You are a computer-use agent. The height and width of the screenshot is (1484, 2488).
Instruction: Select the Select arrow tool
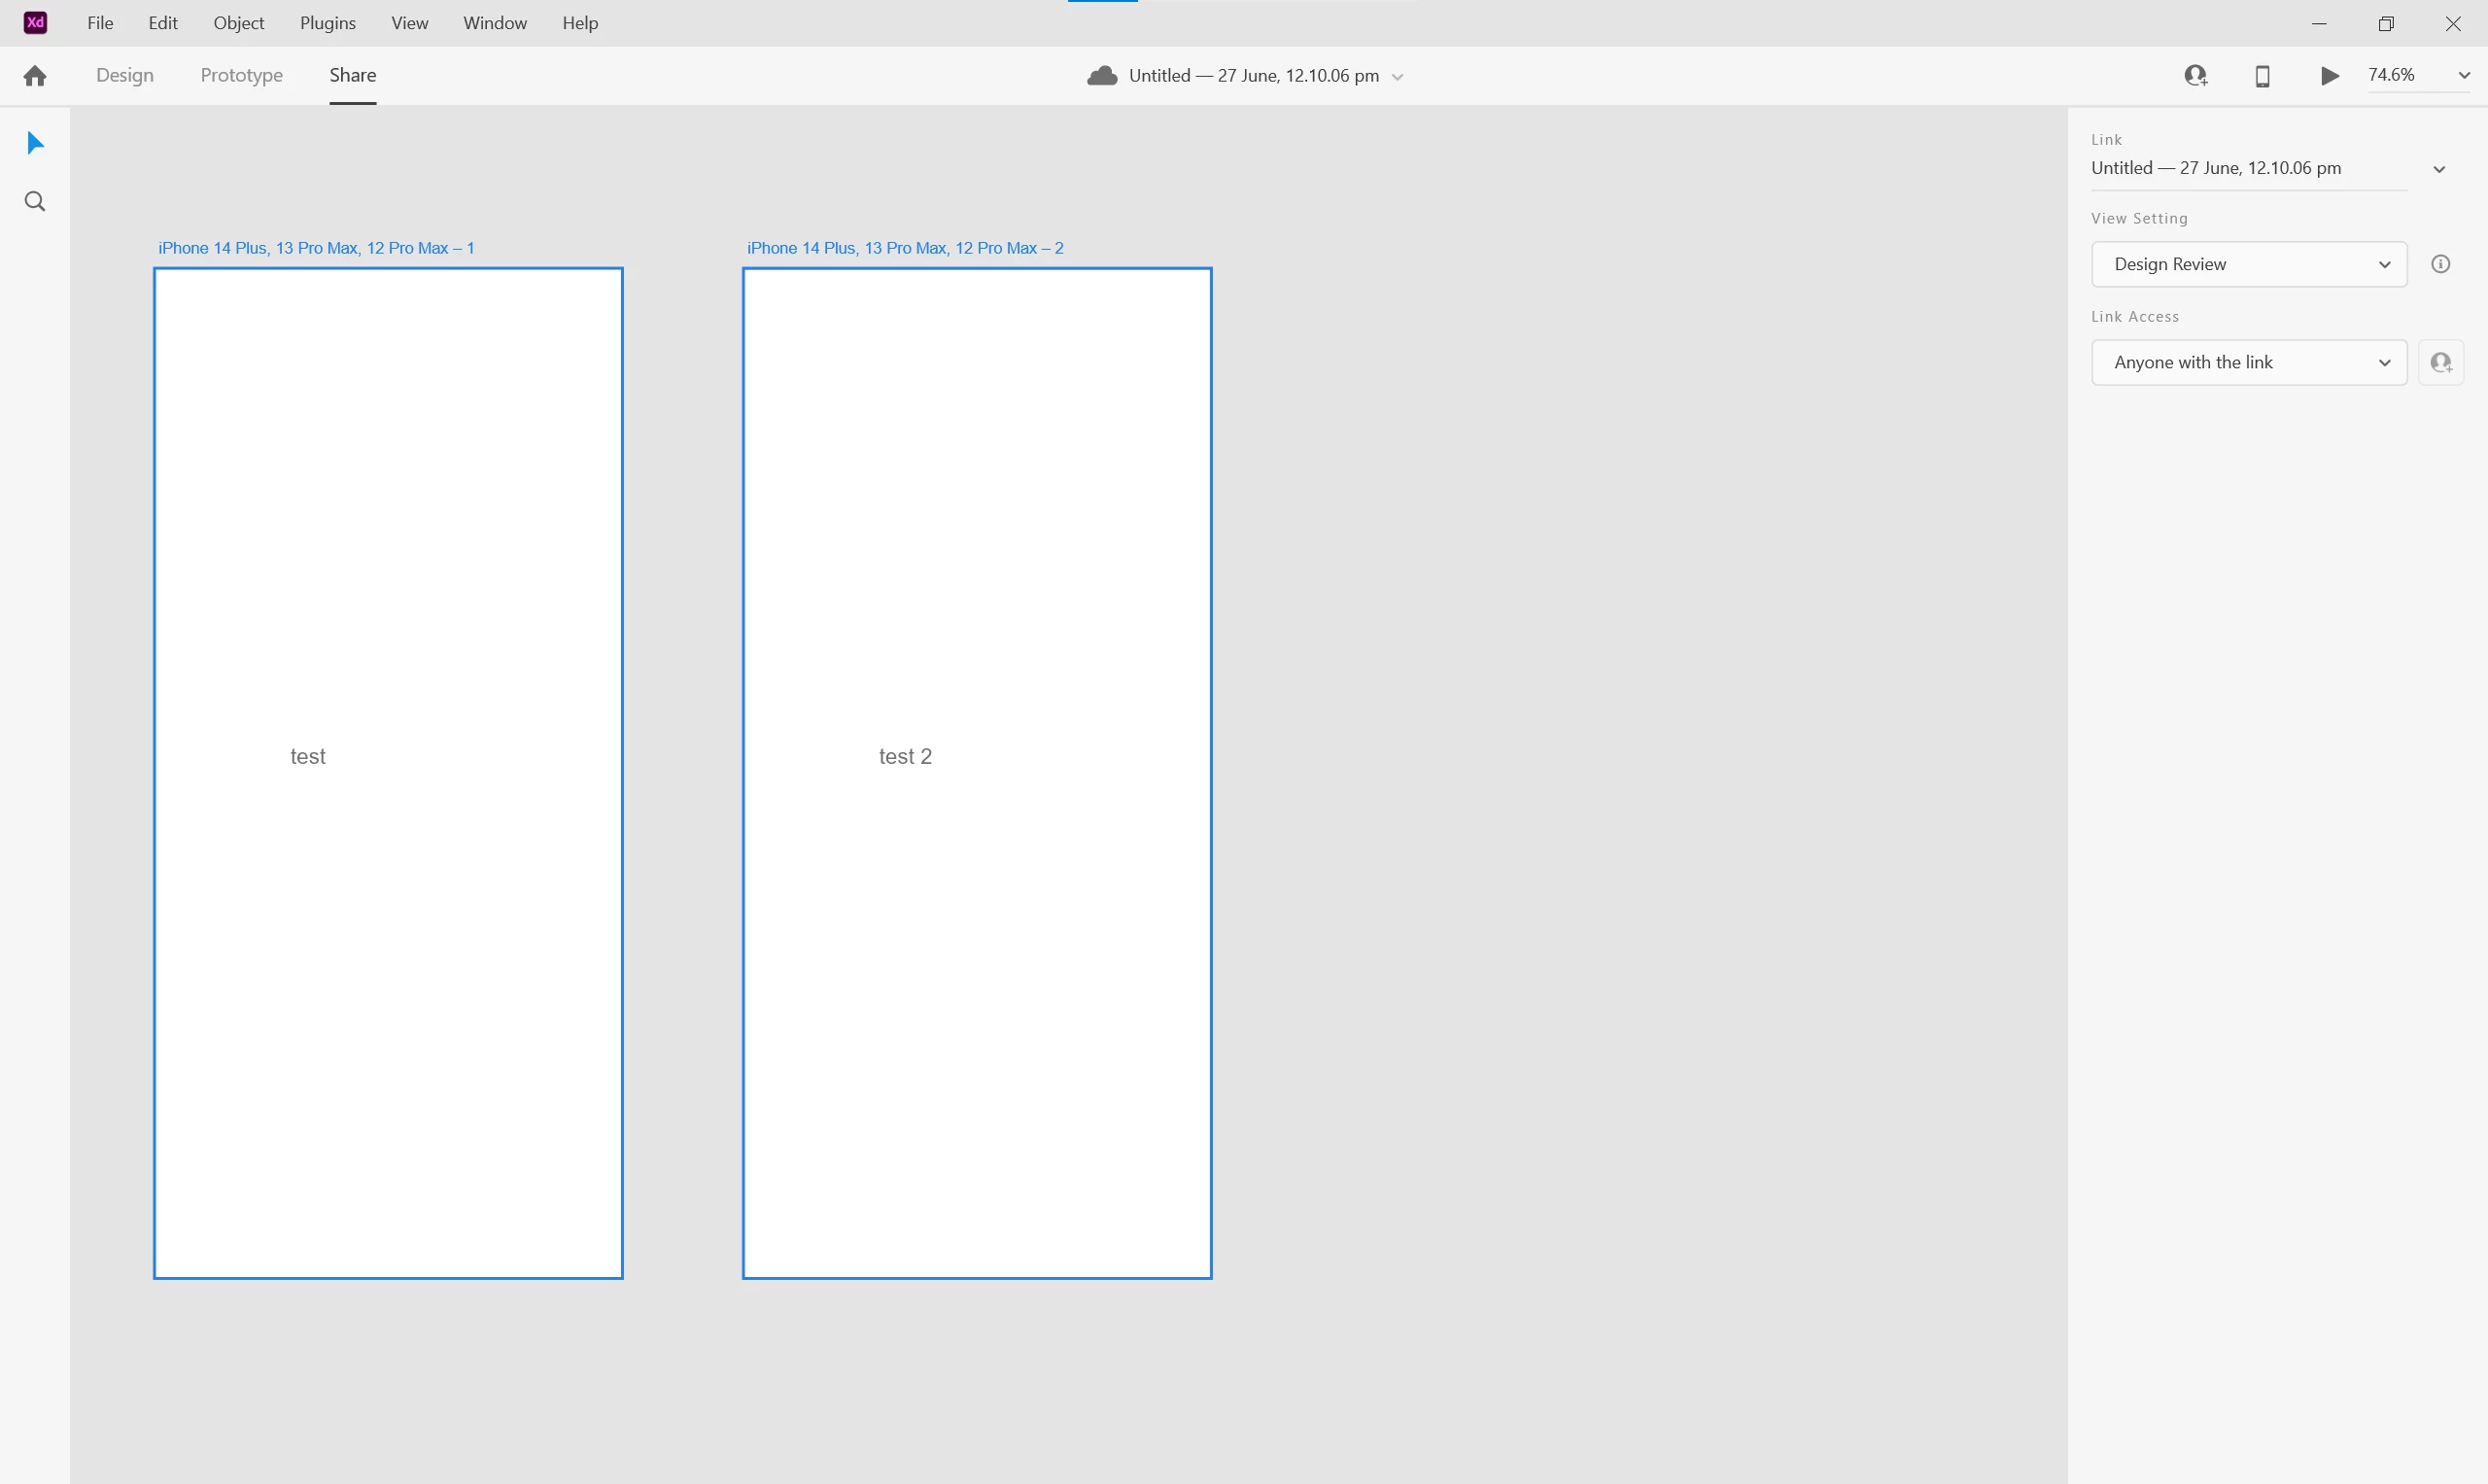click(35, 143)
